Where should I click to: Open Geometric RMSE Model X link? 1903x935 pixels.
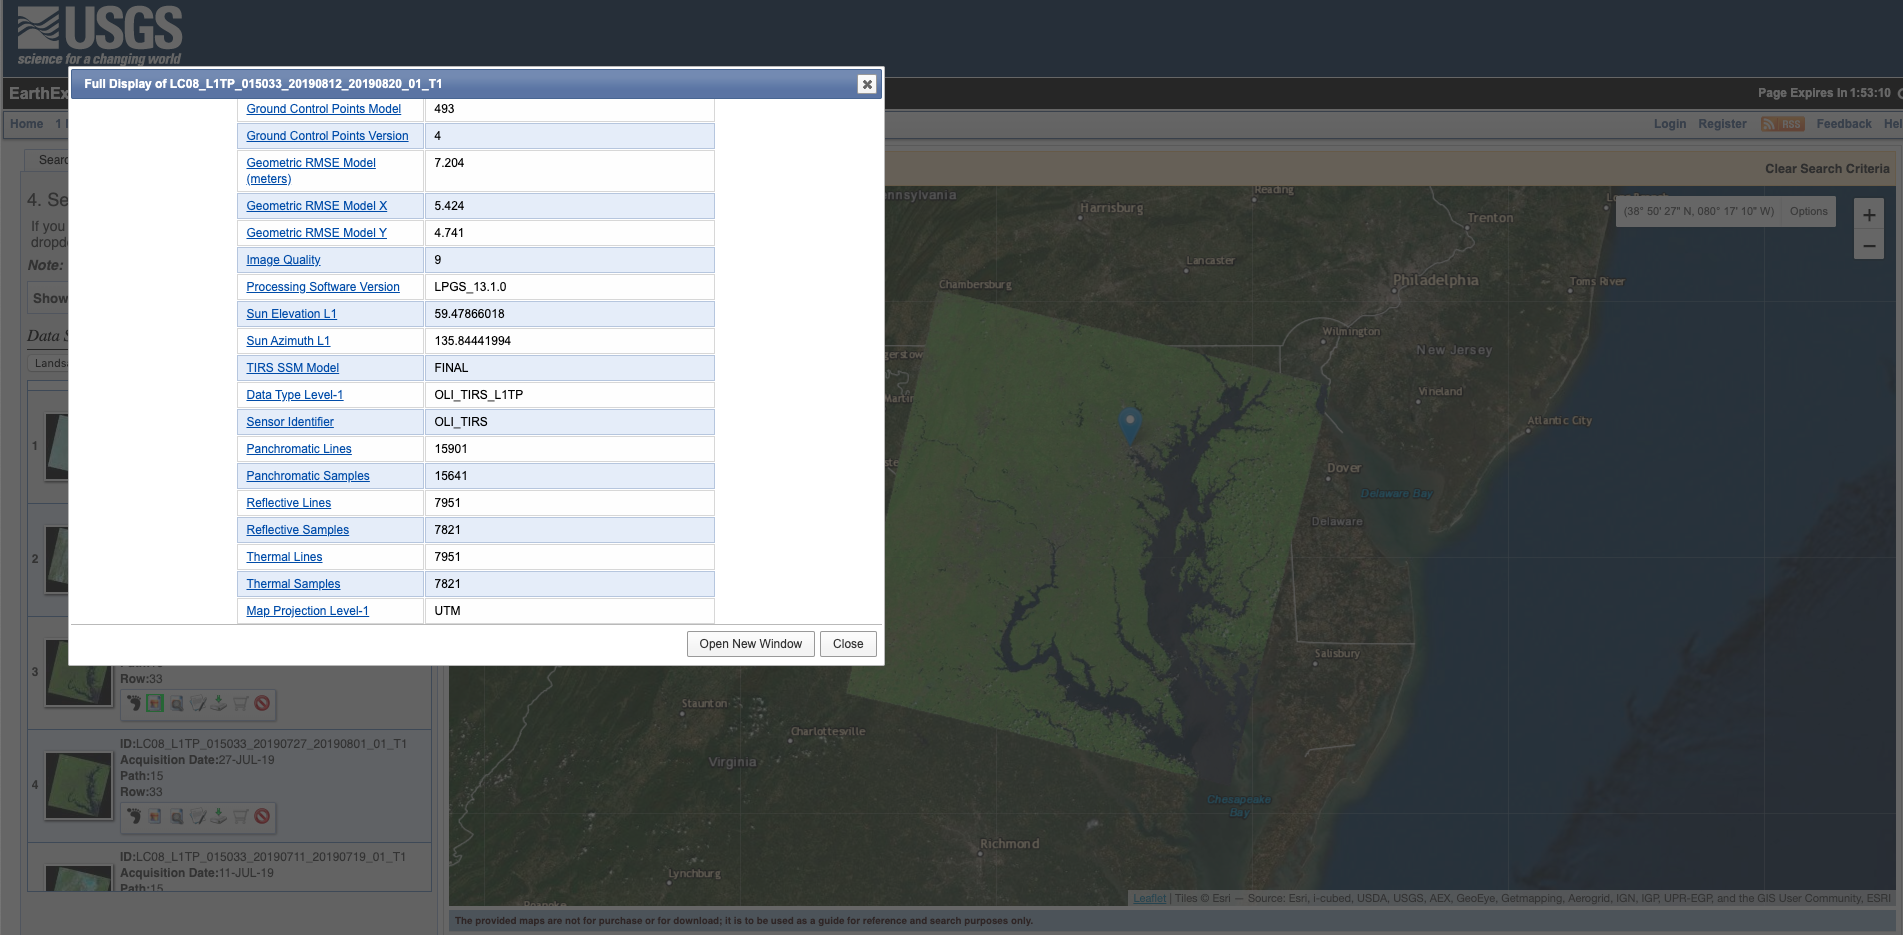click(316, 206)
